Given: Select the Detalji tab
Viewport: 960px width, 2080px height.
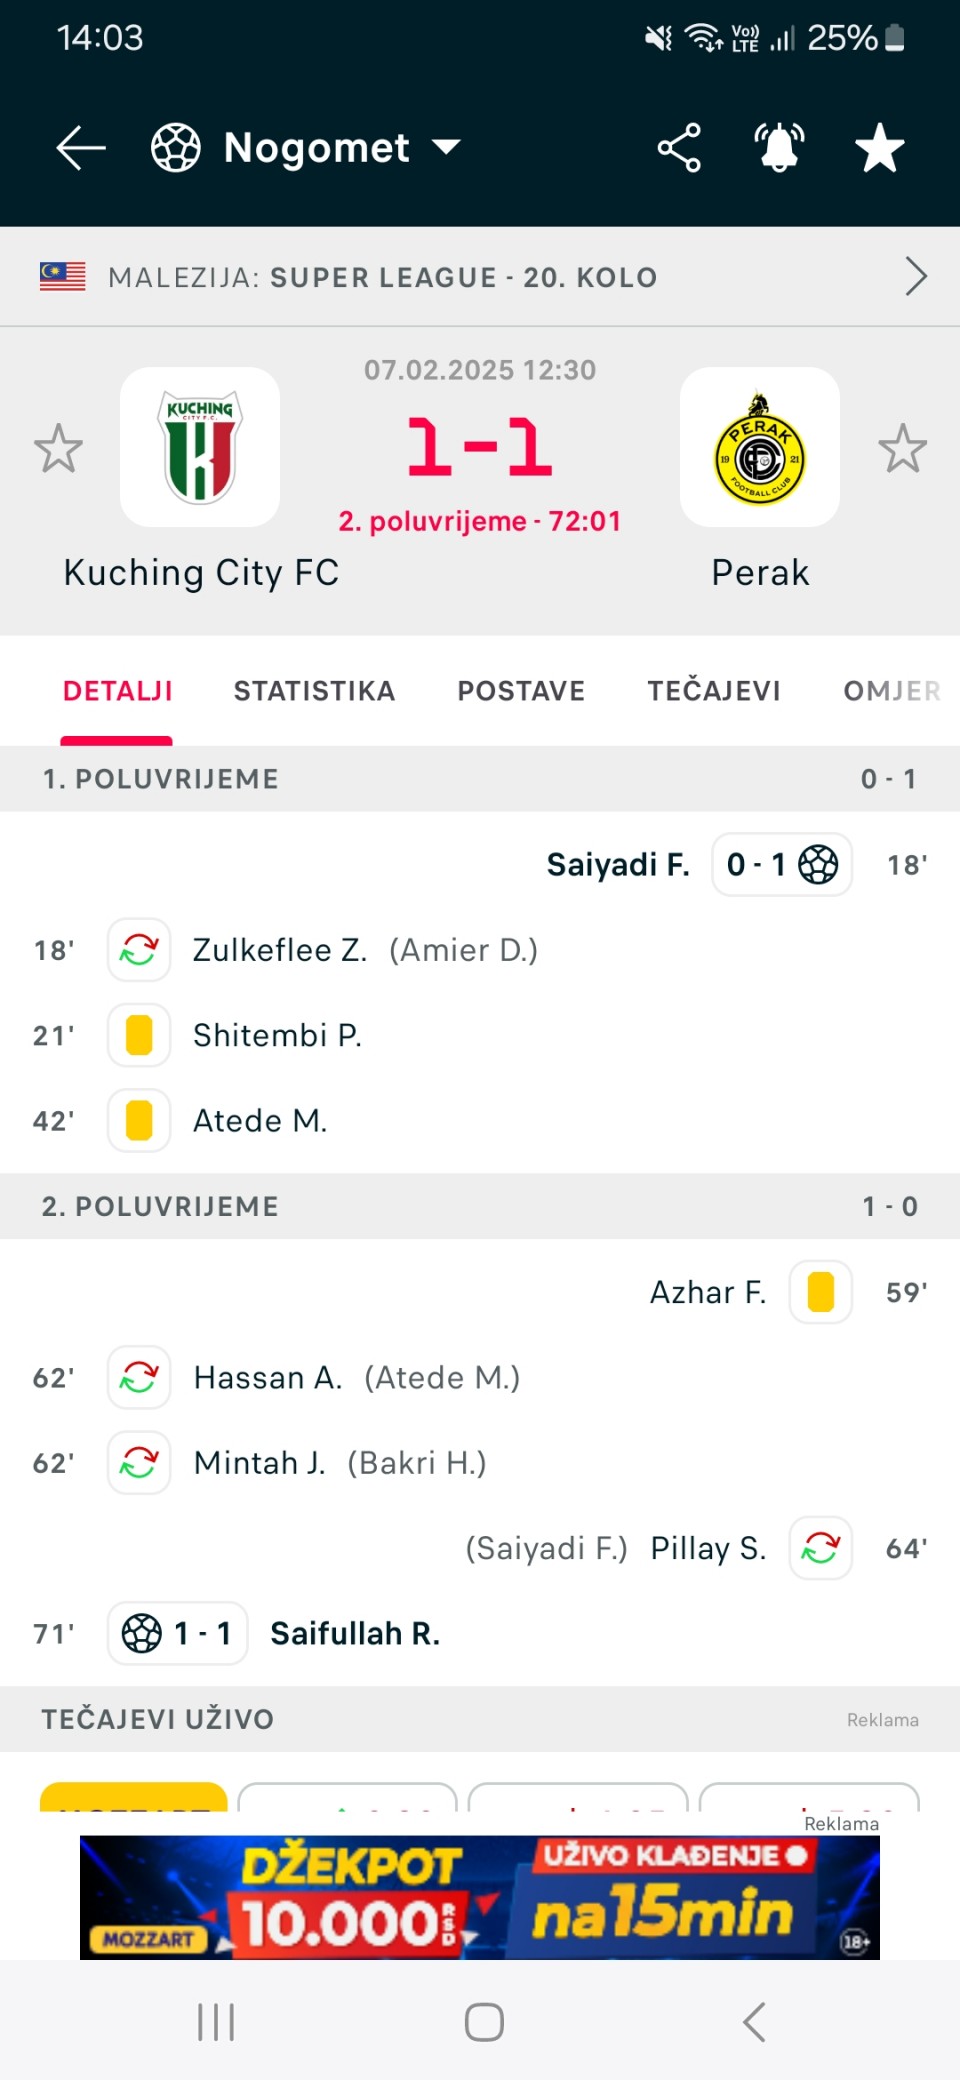Looking at the screenshot, I should [x=117, y=691].
